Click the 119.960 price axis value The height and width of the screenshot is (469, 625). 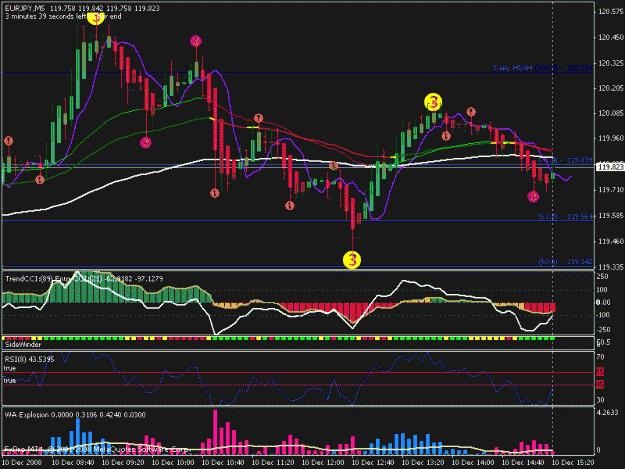611,138
